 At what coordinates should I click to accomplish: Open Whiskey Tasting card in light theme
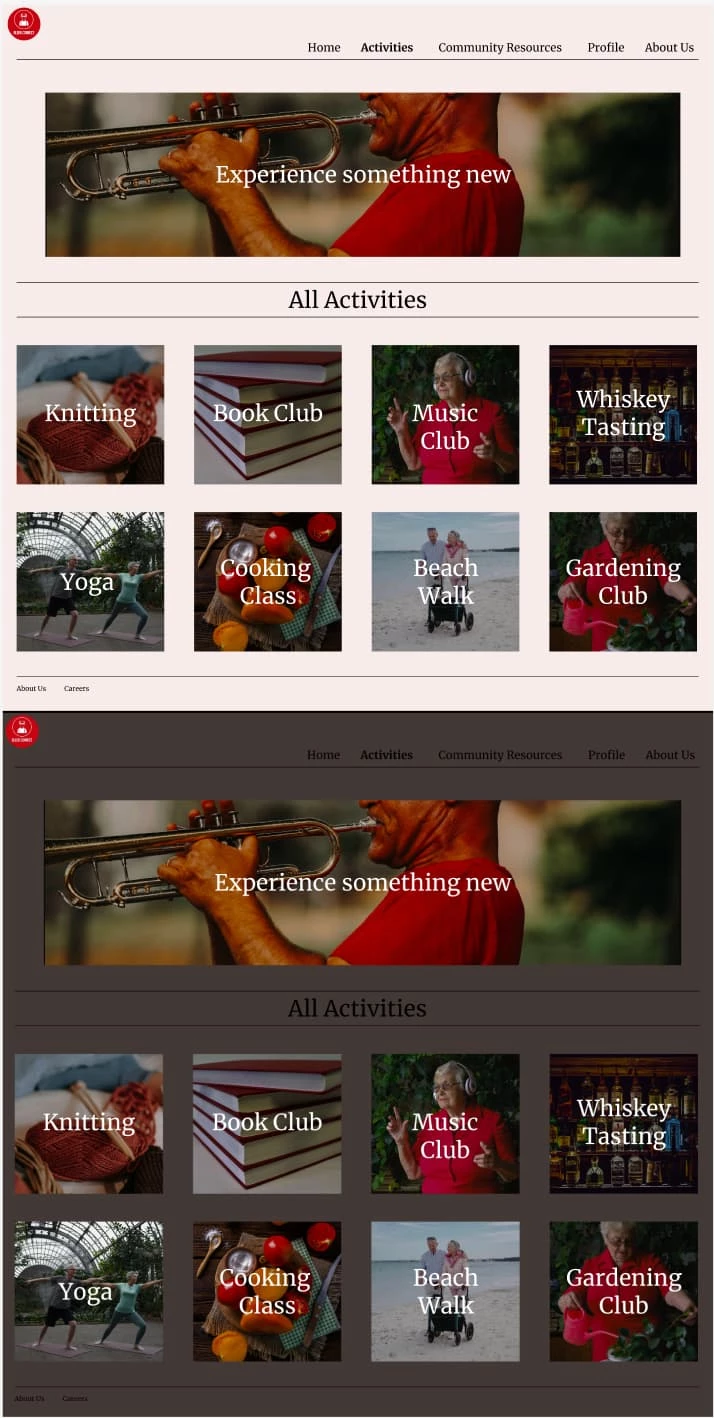[x=623, y=414]
